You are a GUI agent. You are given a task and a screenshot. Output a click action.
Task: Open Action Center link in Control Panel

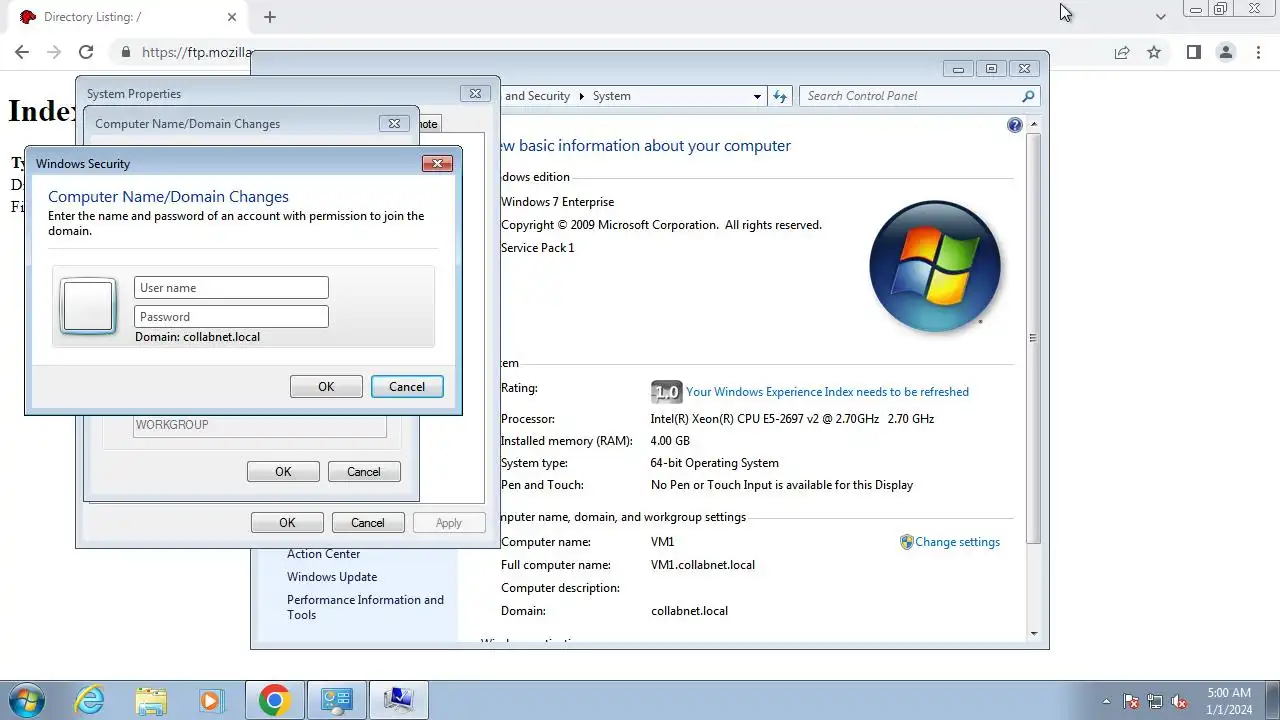pos(323,554)
